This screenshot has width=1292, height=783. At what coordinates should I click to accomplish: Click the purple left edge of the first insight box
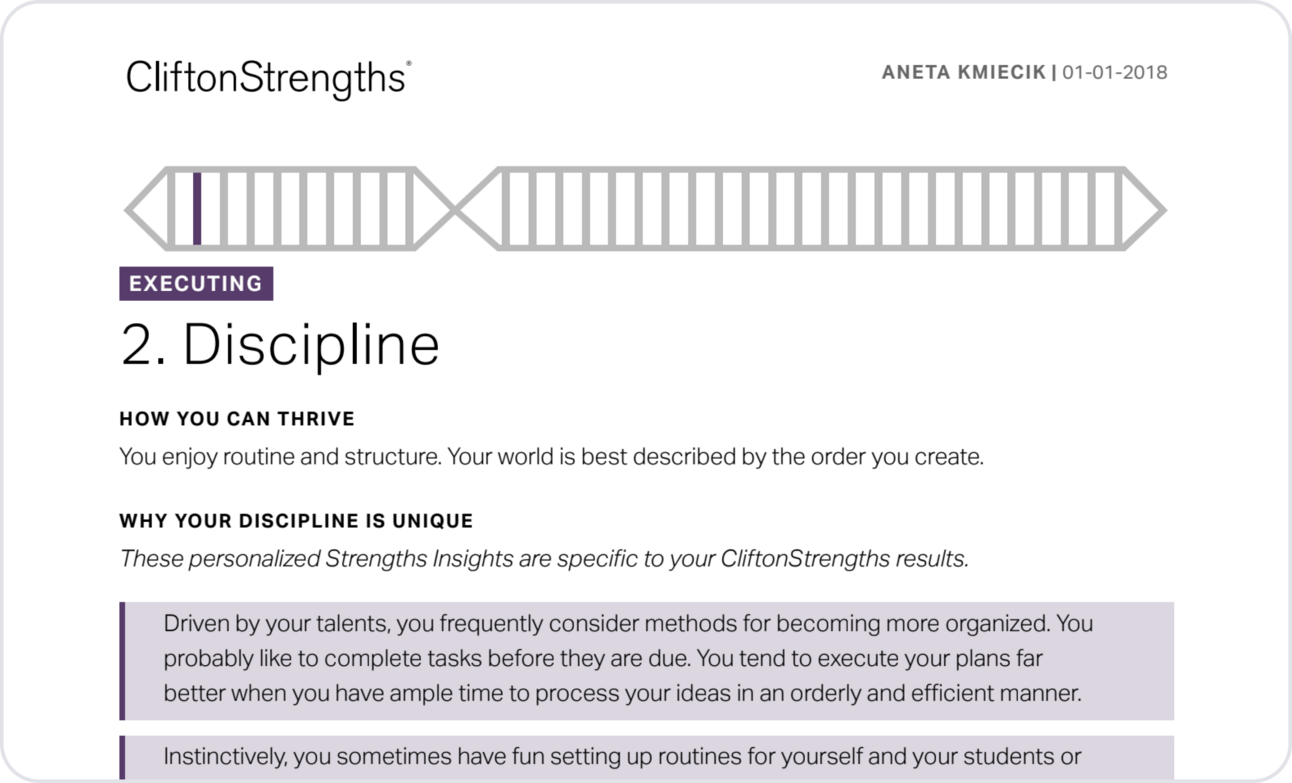click(x=122, y=661)
